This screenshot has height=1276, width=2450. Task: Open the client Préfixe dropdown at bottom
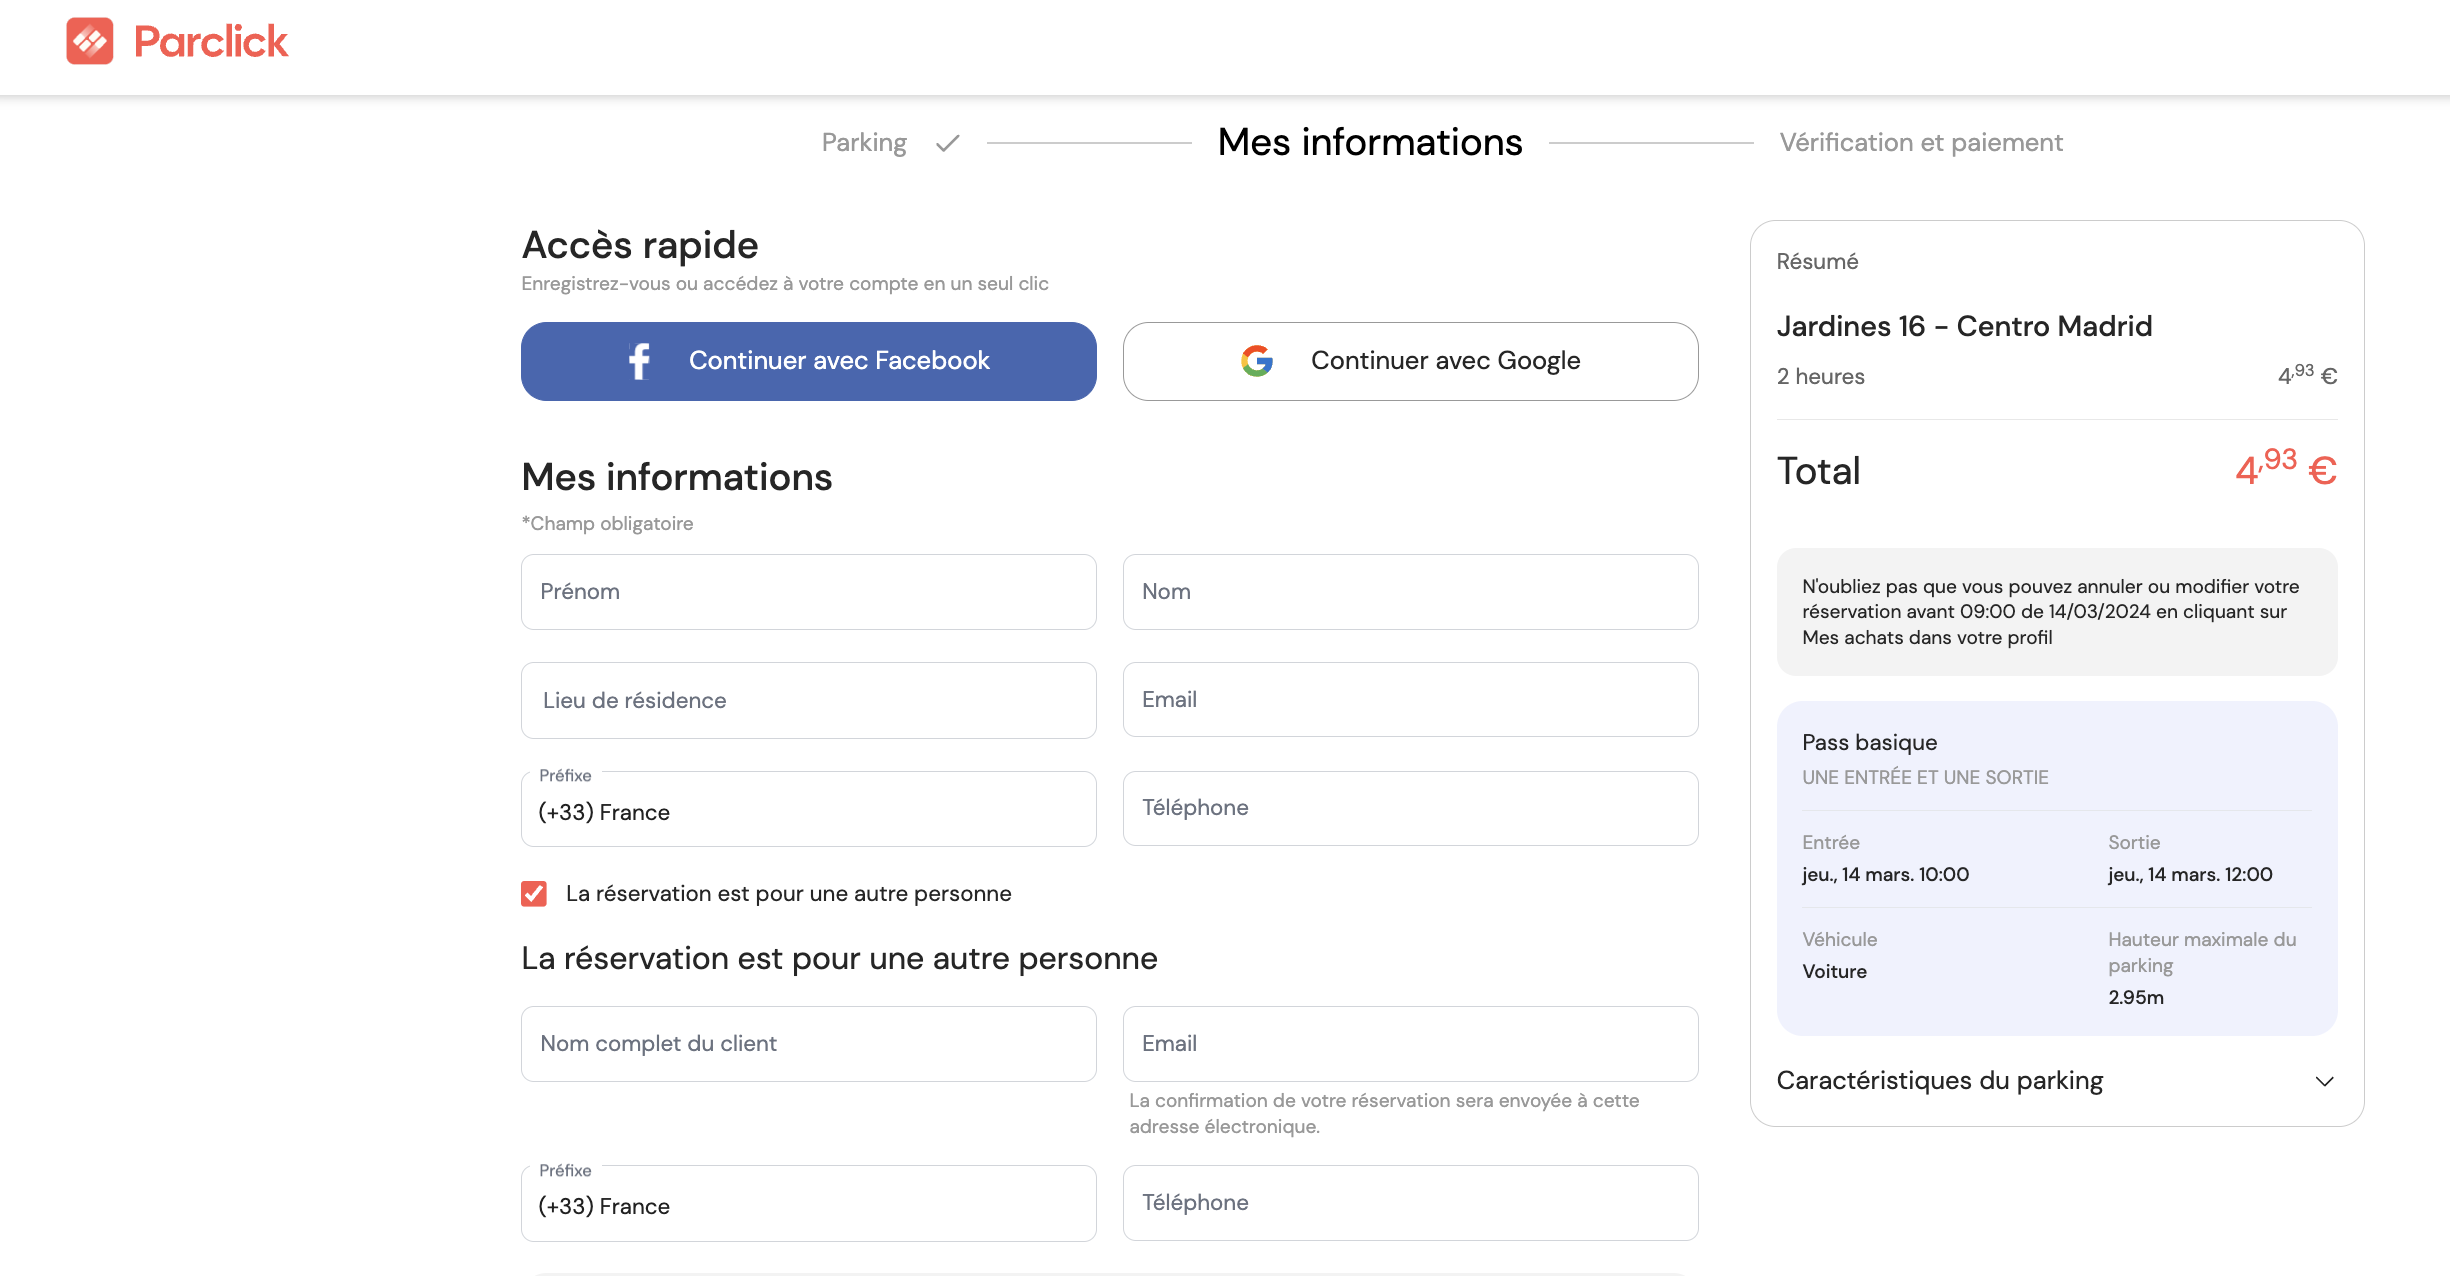[808, 1205]
